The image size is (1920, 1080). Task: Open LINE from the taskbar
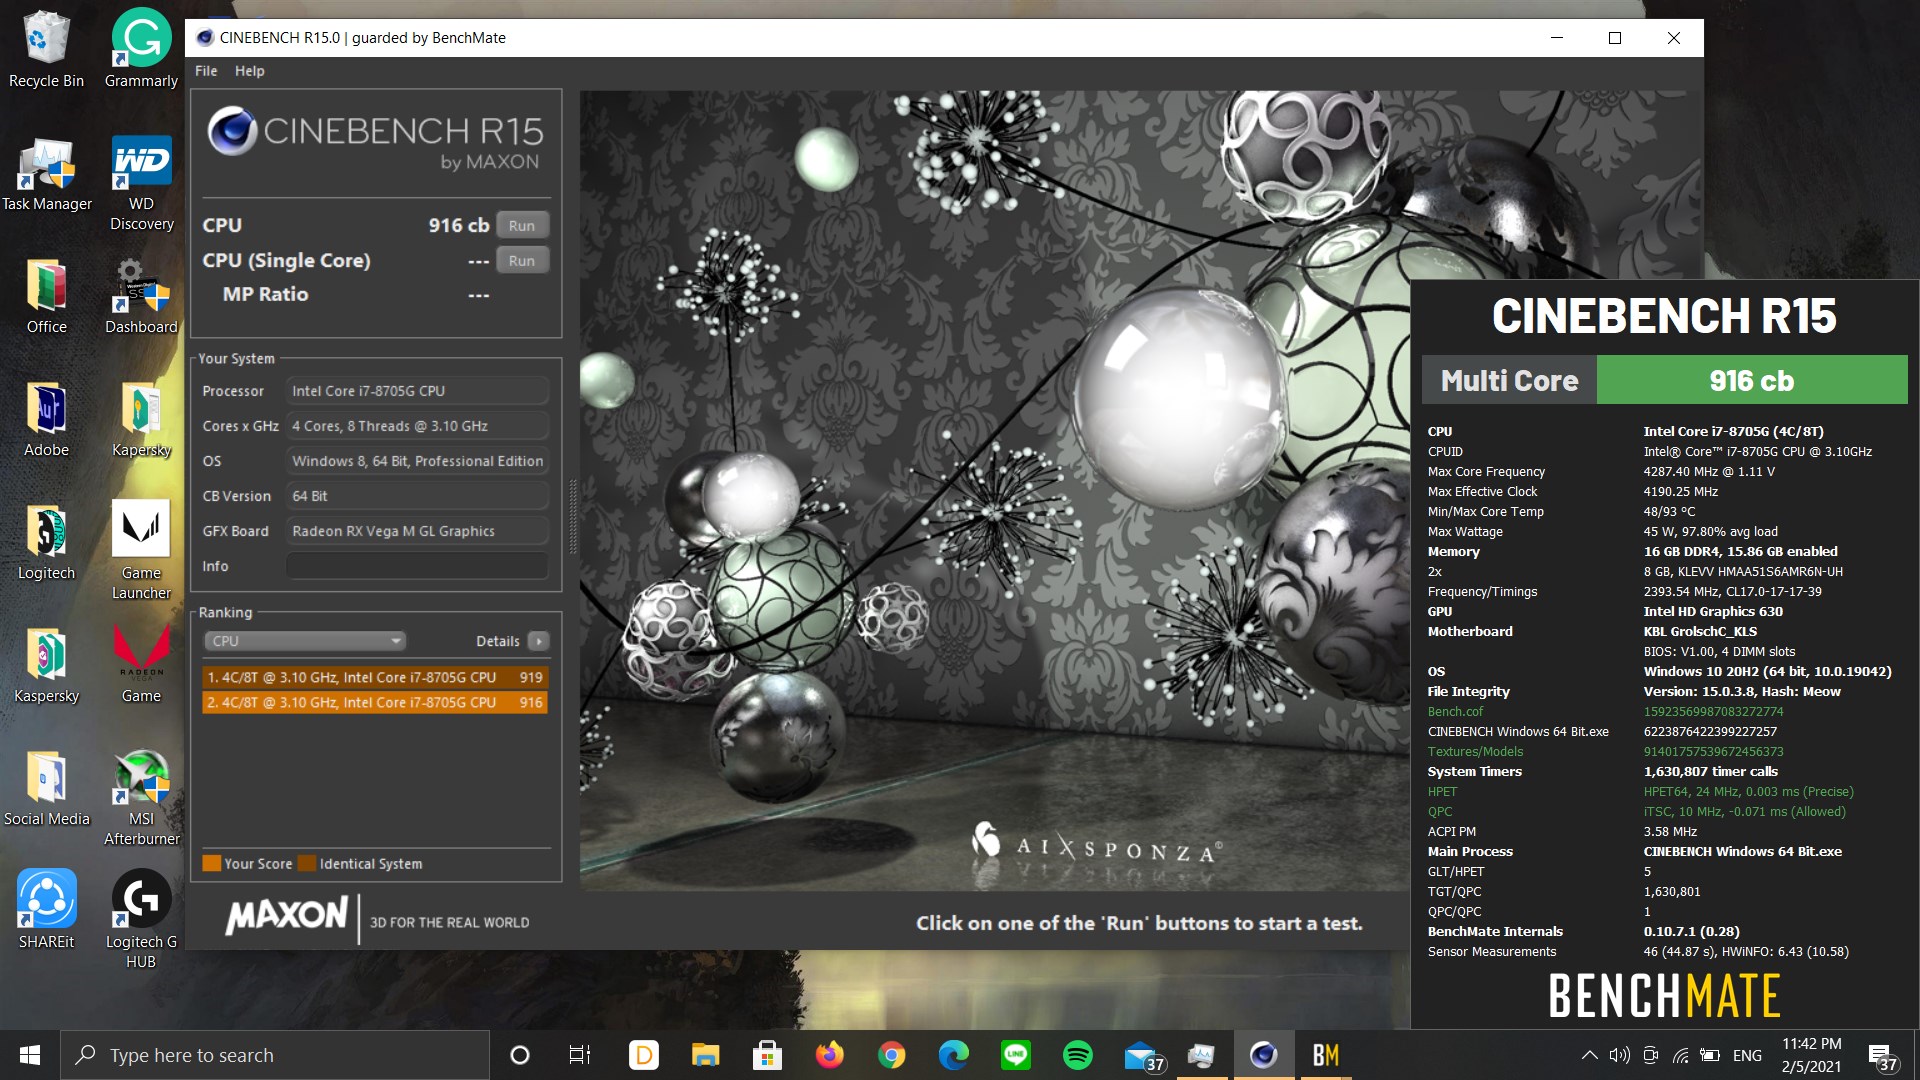[1015, 1055]
